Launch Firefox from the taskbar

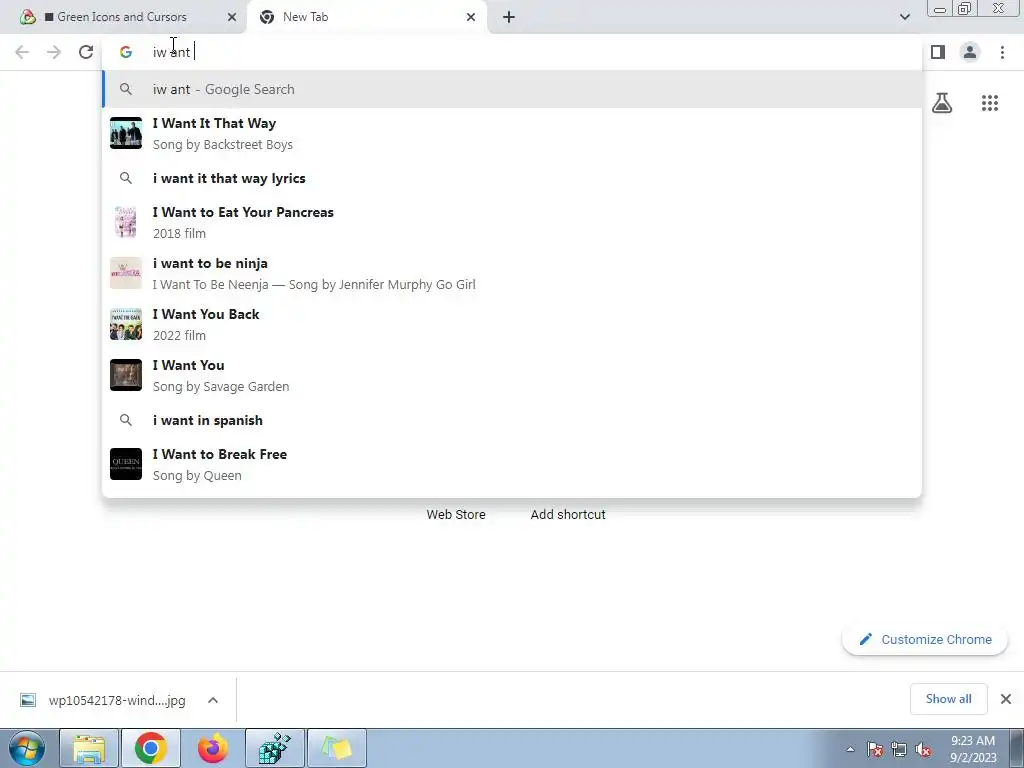coord(213,748)
